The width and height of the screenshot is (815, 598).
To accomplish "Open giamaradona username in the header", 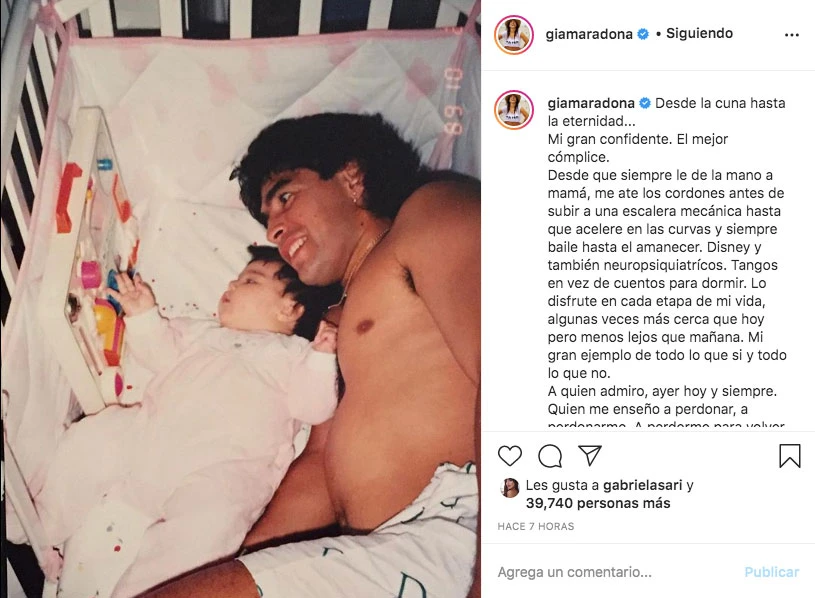I will tap(589, 34).
